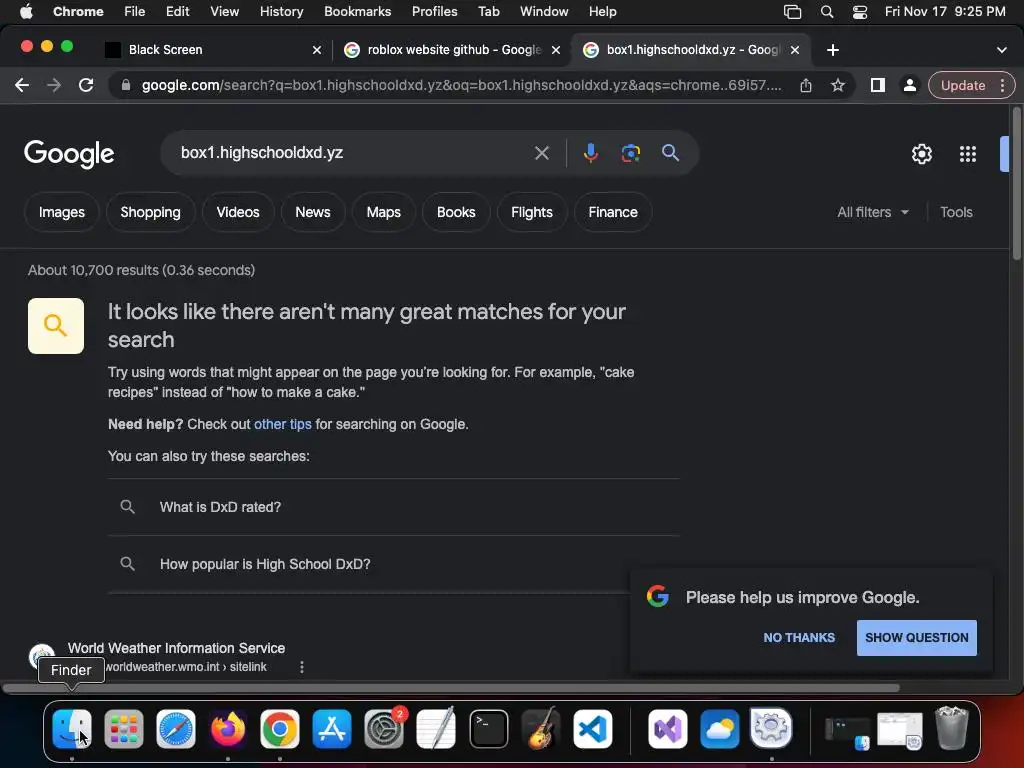The image size is (1024, 768).
Task: Filter results by Flights
Action: pyautogui.click(x=532, y=212)
